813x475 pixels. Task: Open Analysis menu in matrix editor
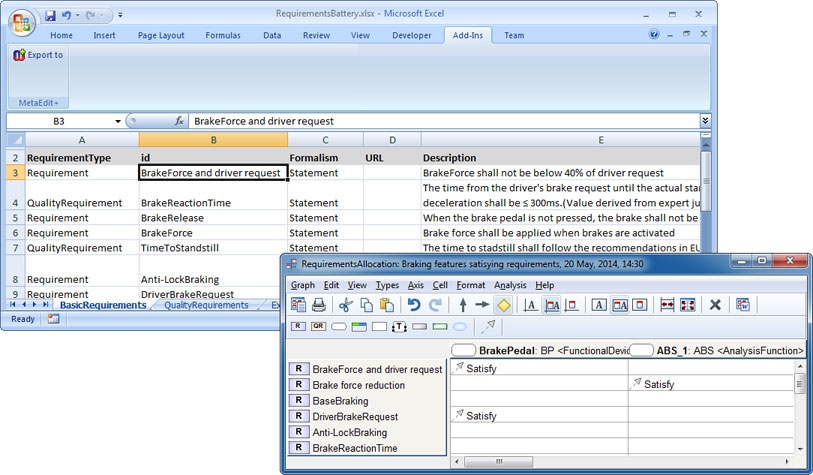coord(510,285)
